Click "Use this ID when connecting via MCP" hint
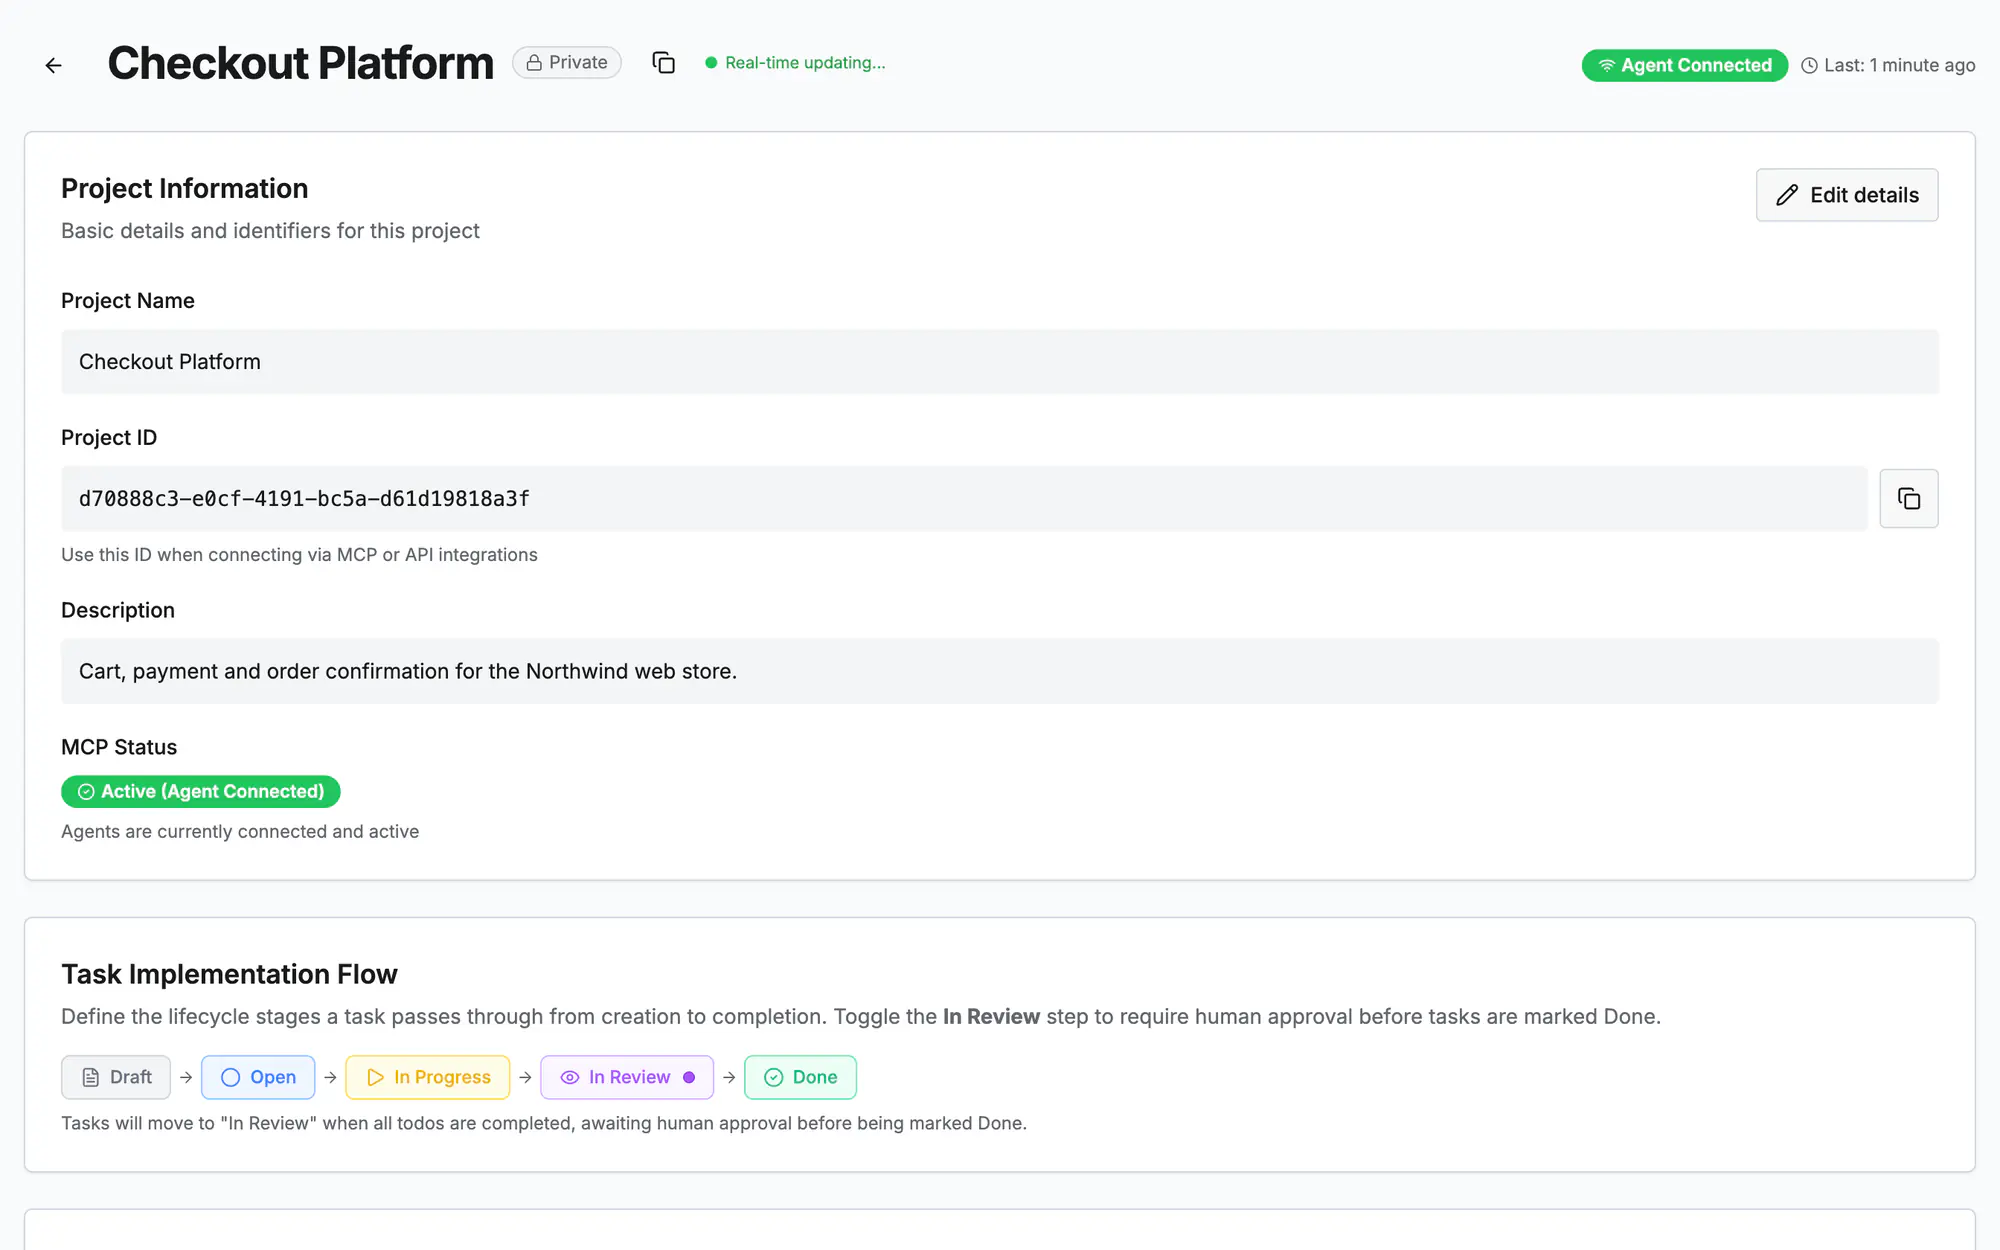2000x1250 pixels. pyautogui.click(x=299, y=555)
